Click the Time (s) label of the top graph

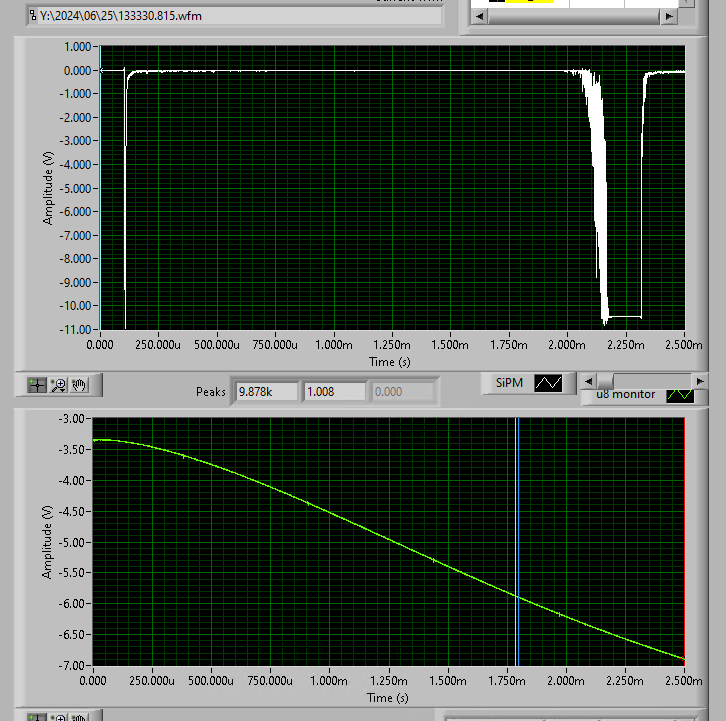coord(389,362)
